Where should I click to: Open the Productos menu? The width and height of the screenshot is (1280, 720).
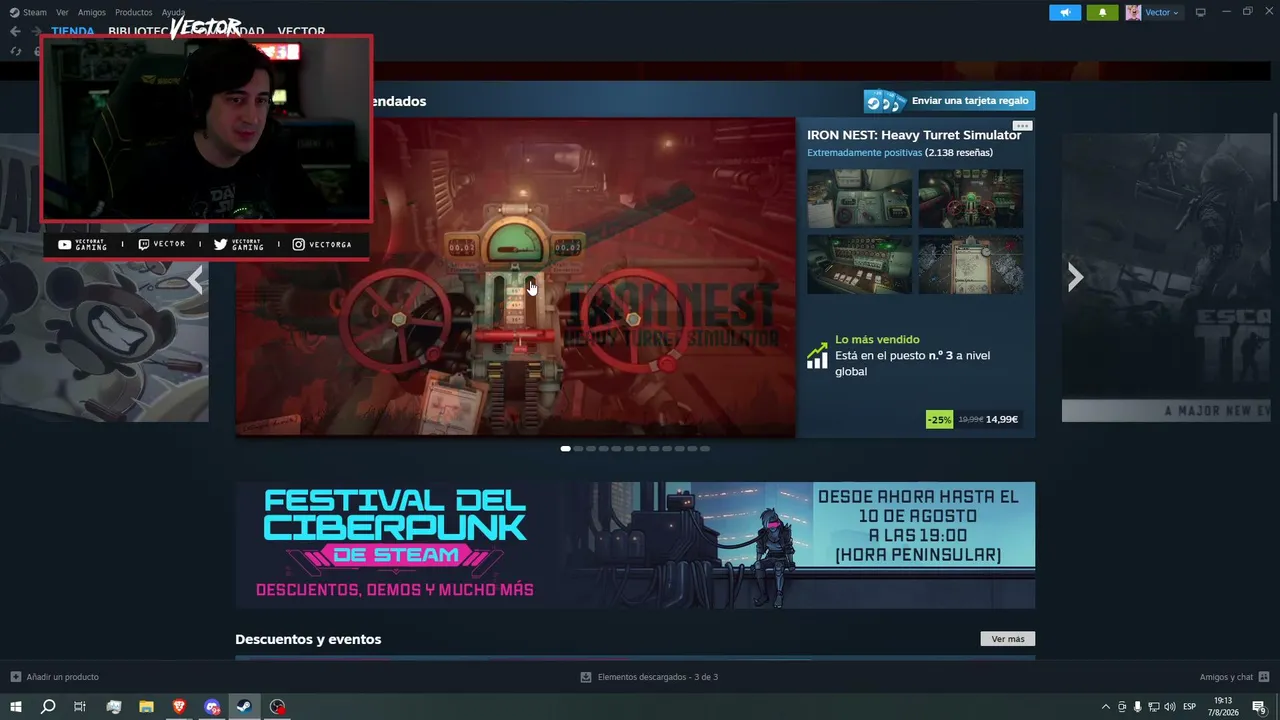pos(134,13)
